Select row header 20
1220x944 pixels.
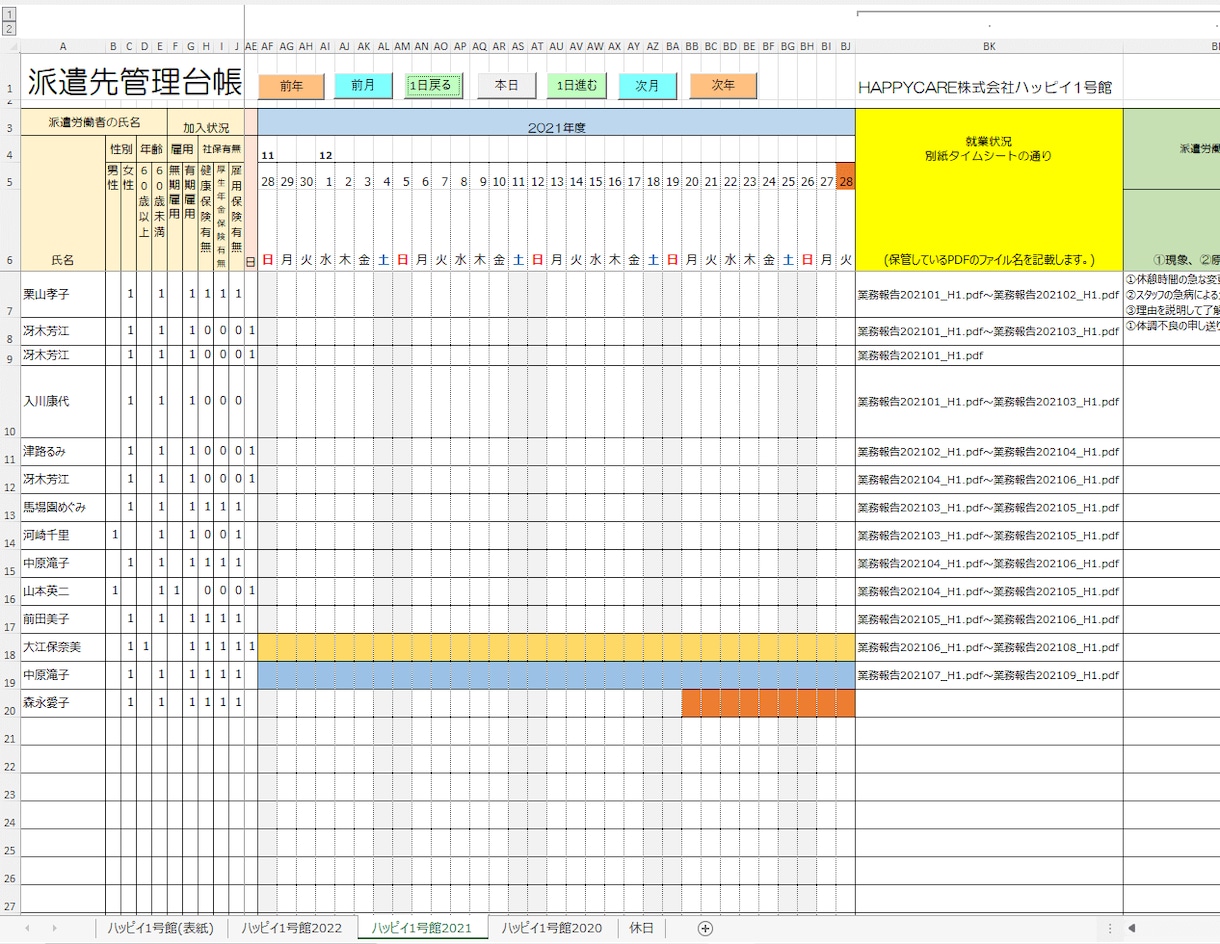pyautogui.click(x=10, y=703)
